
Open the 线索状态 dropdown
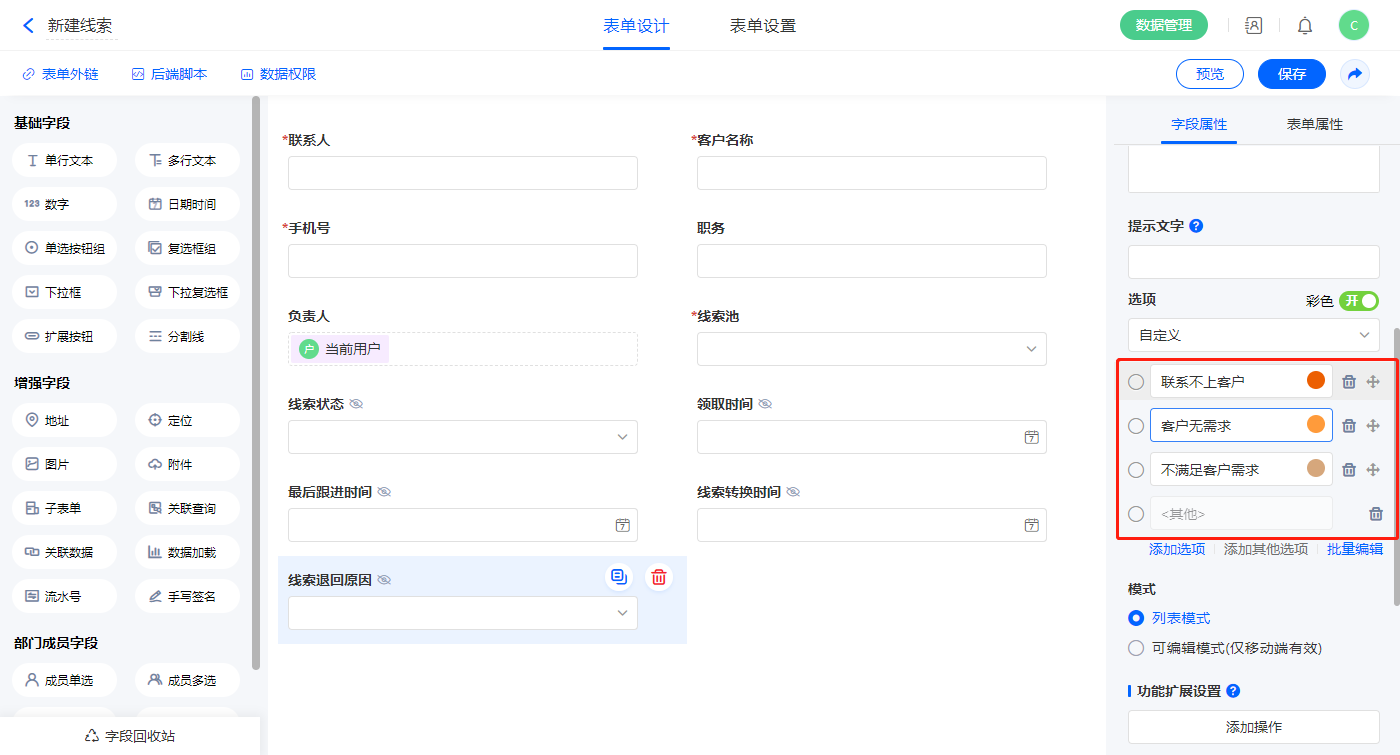(462, 437)
